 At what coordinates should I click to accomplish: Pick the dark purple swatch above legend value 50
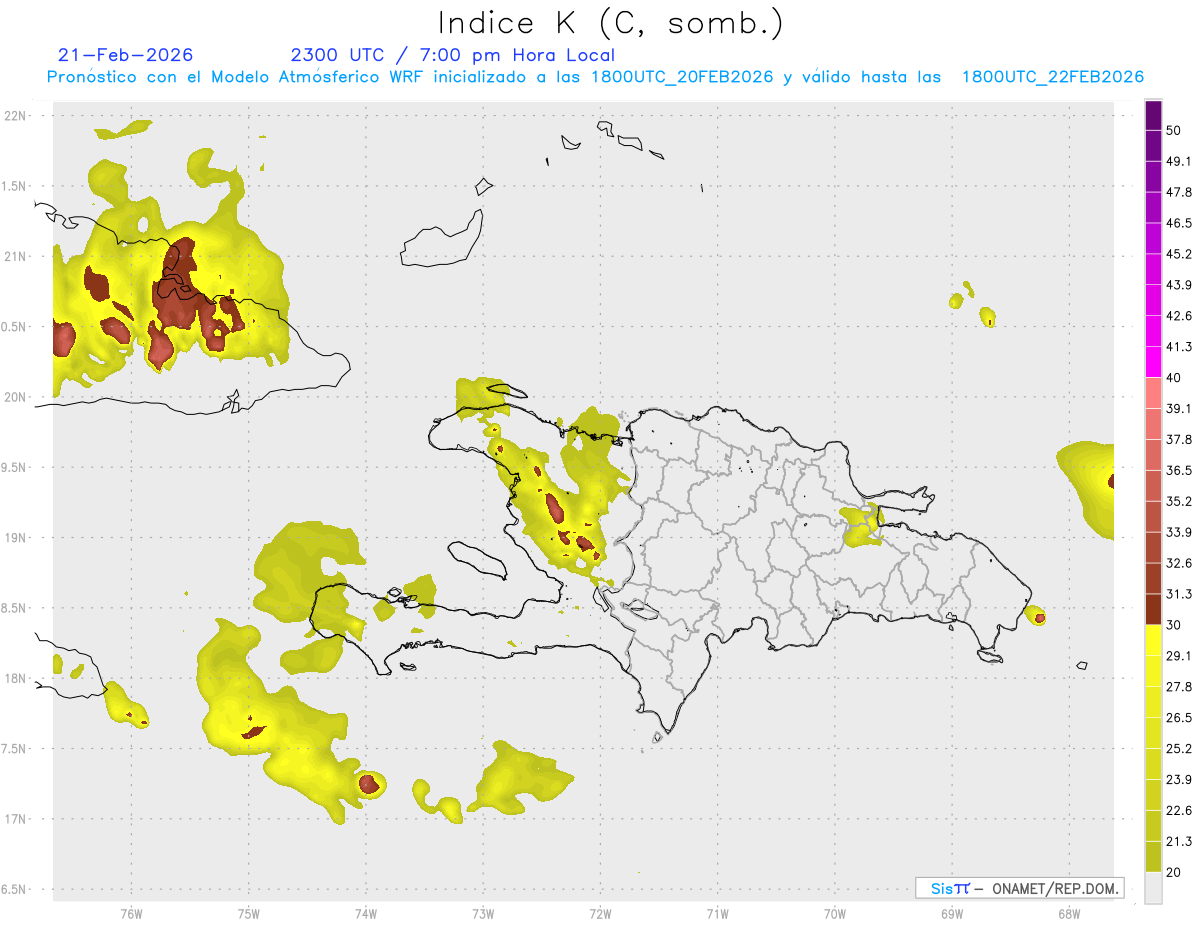pos(1154,116)
